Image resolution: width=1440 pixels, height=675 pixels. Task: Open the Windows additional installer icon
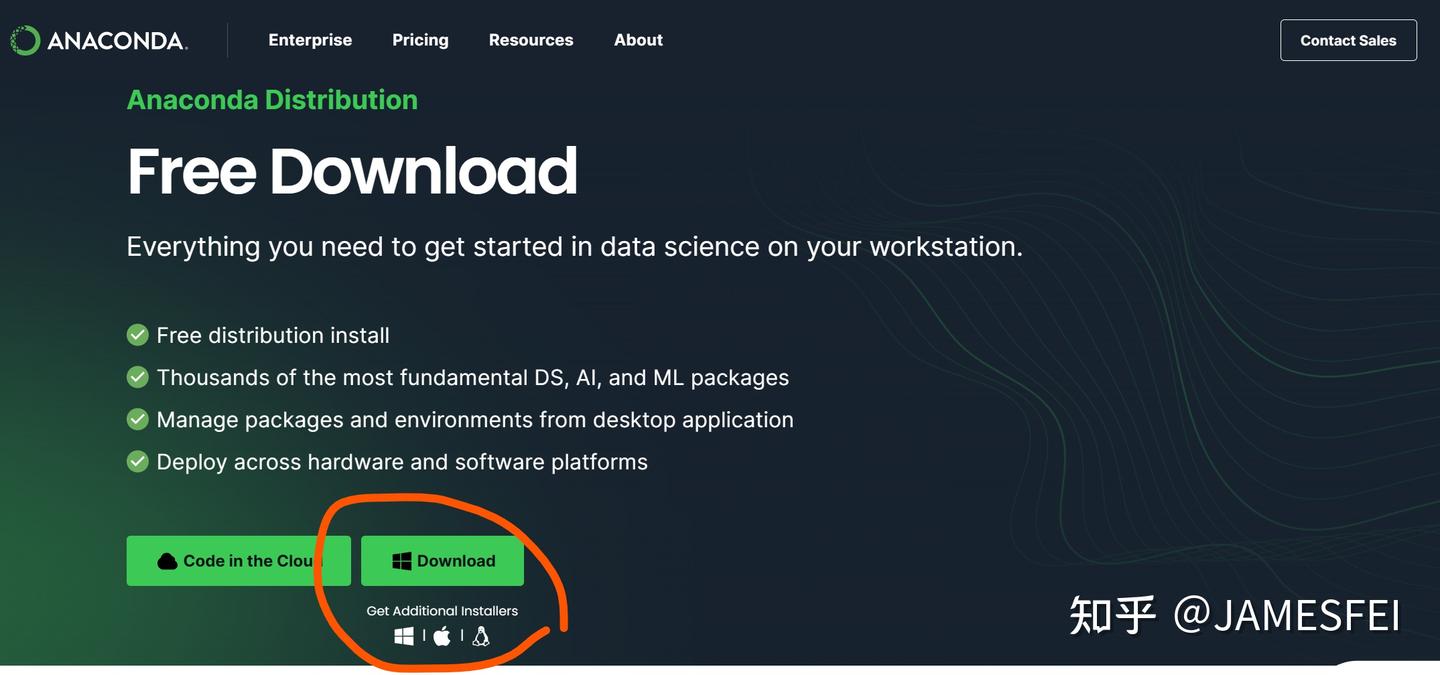[x=404, y=636]
